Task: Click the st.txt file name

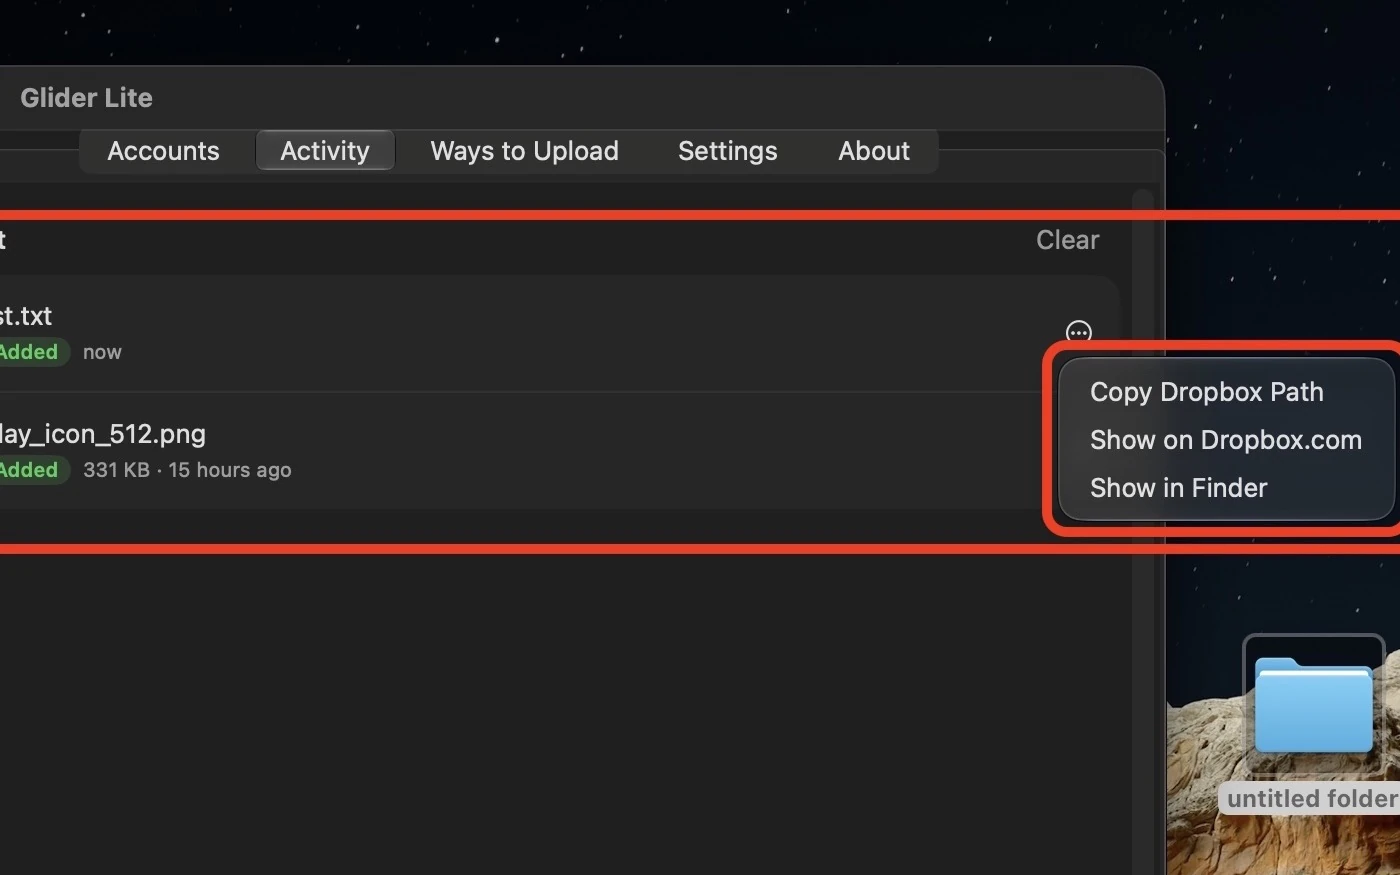Action: coord(26,316)
